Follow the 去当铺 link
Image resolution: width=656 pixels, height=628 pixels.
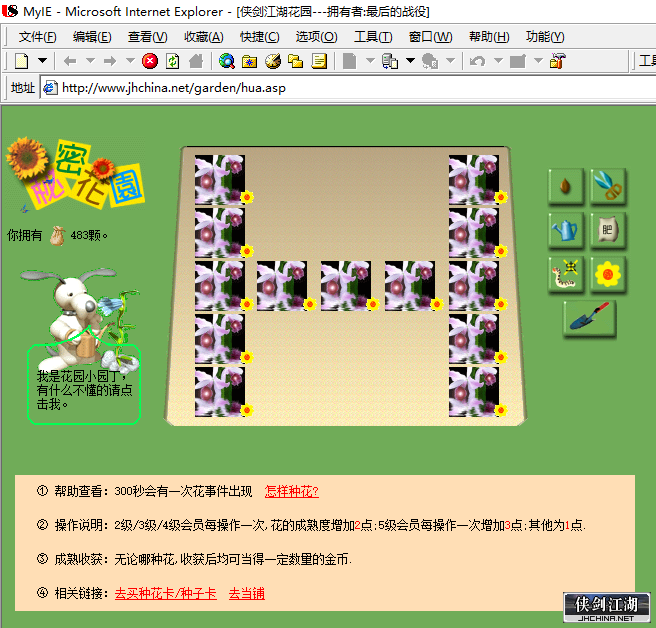tap(246, 594)
